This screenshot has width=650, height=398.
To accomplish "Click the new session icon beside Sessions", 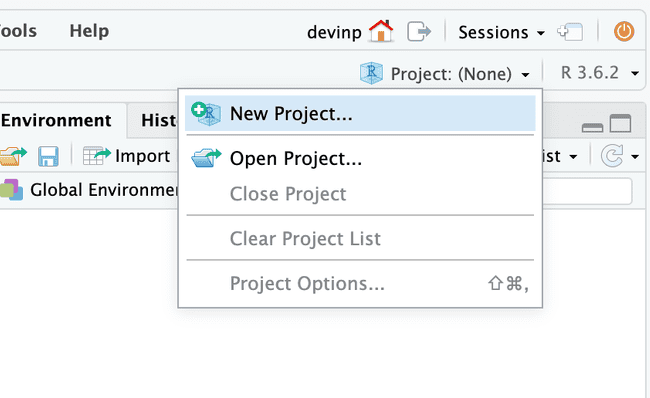I will tap(570, 32).
